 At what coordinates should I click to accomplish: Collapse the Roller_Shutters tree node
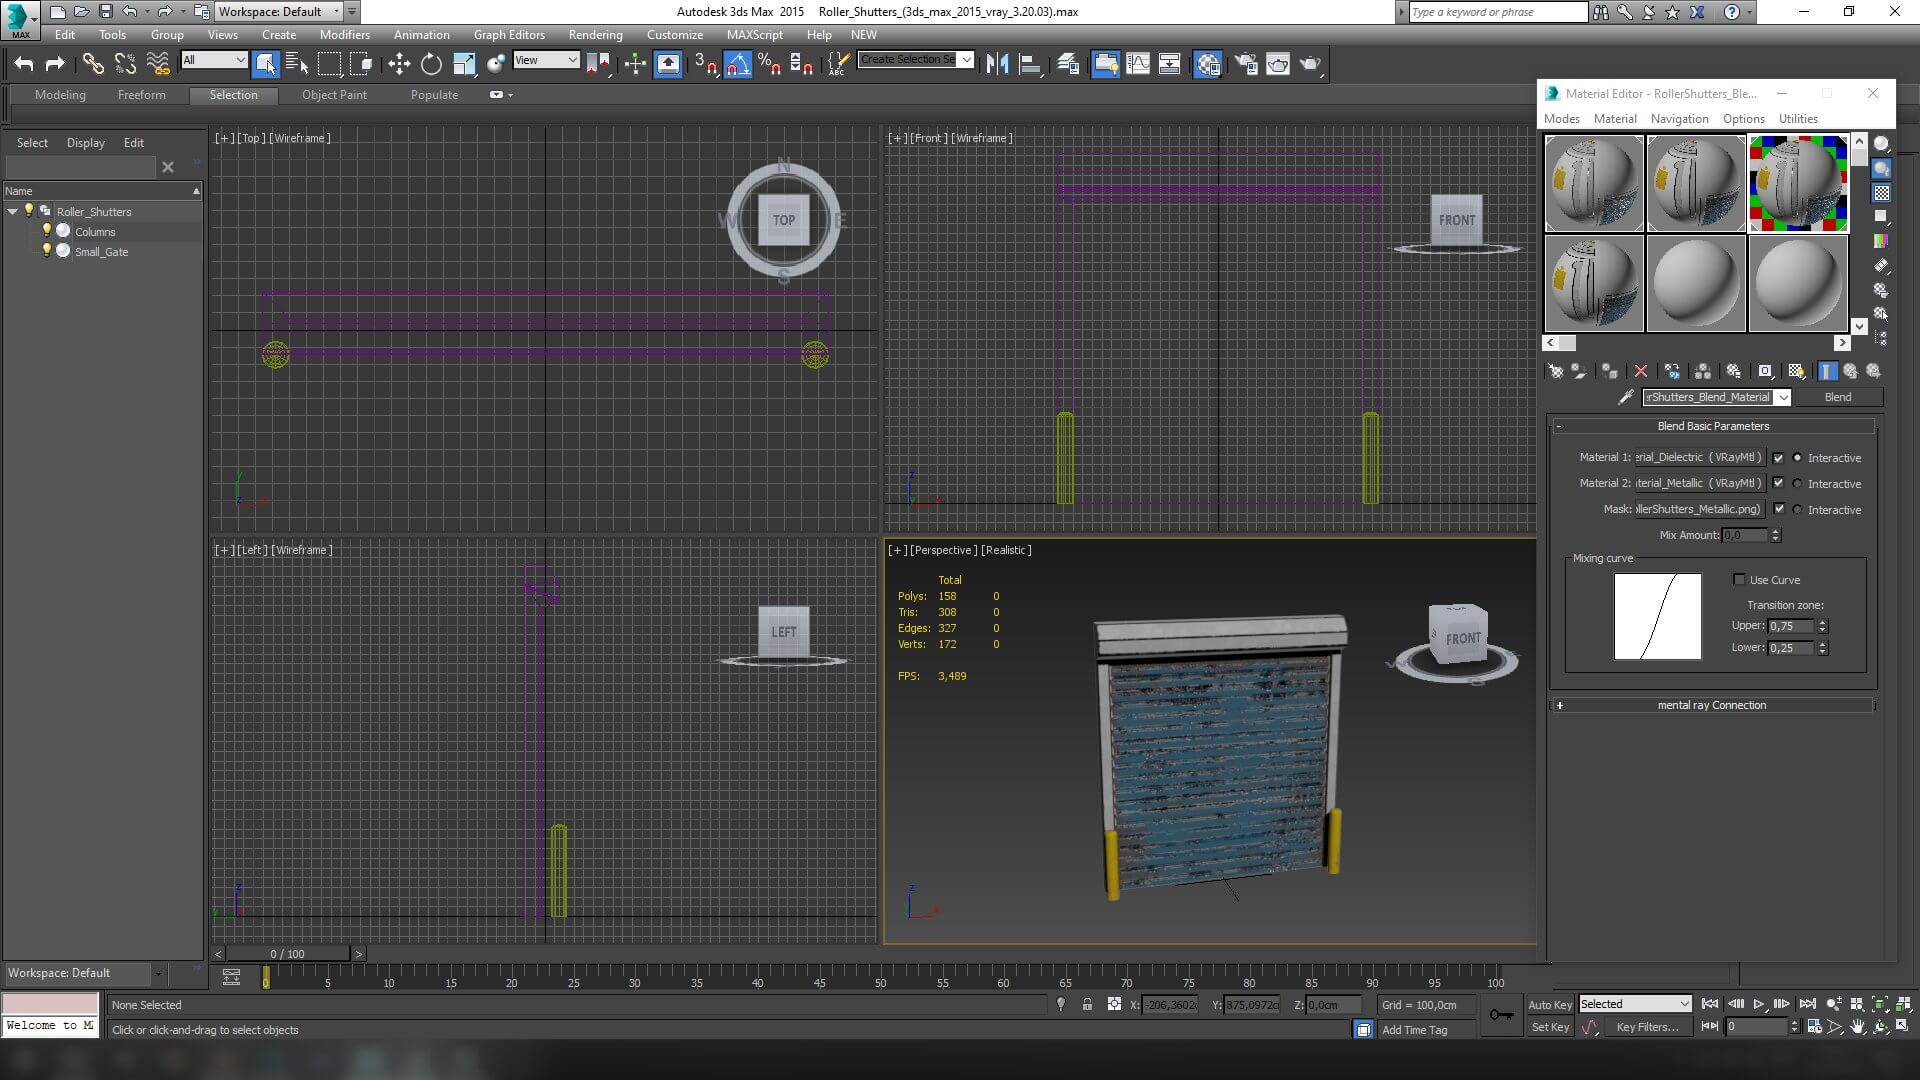[12, 212]
